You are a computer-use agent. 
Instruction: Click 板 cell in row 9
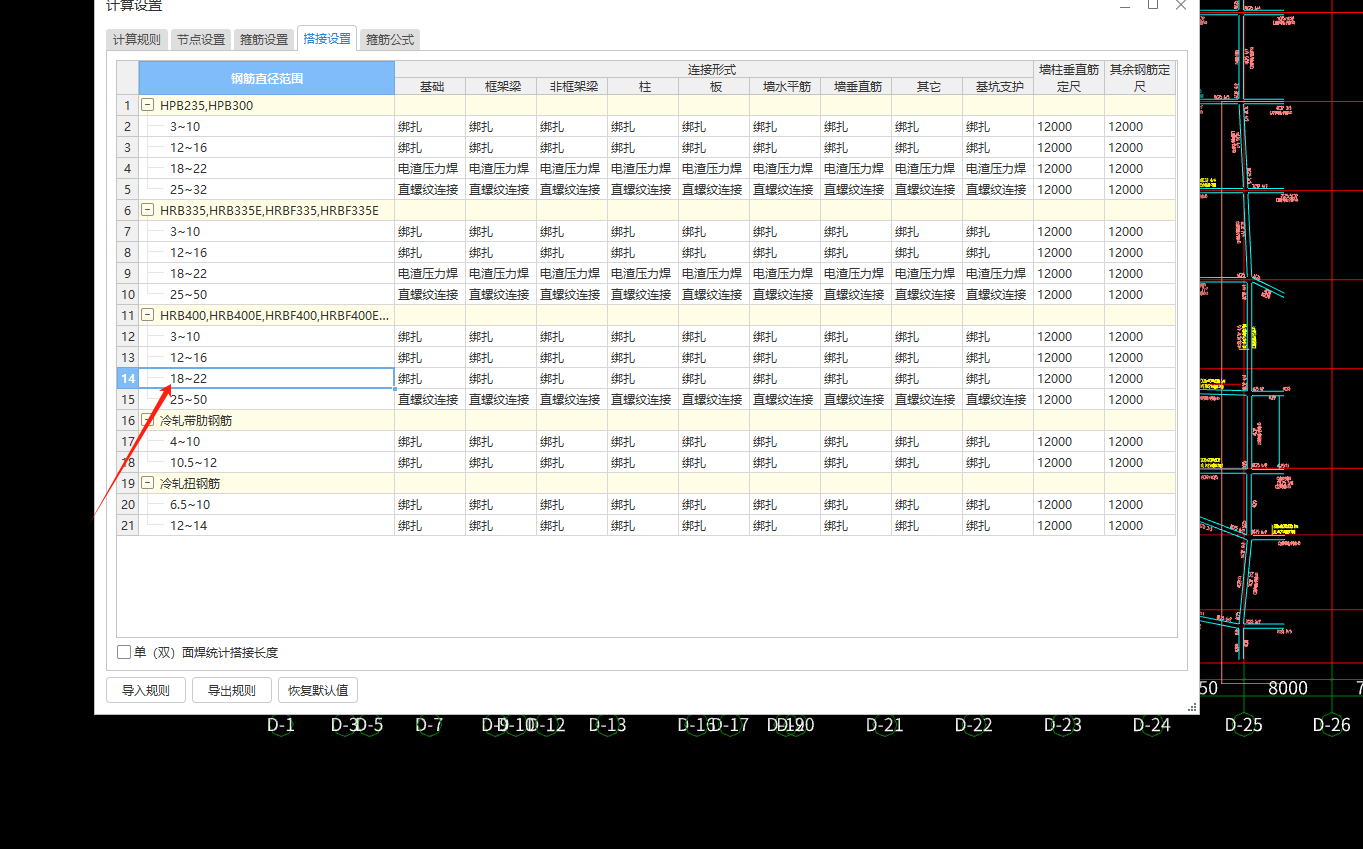tap(714, 273)
